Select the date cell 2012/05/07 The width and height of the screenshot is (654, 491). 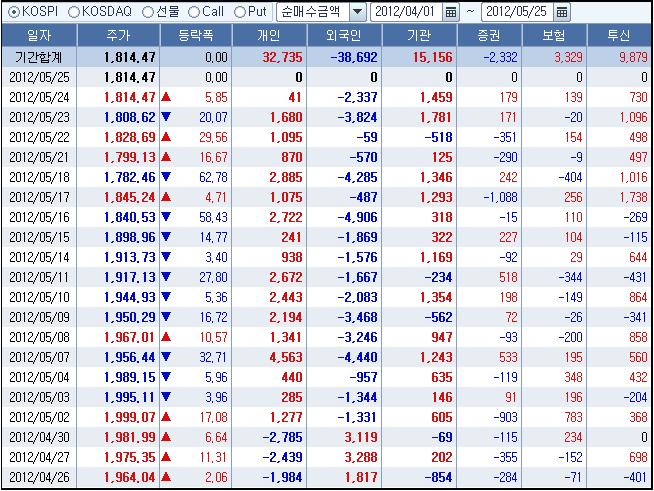(x=39, y=357)
